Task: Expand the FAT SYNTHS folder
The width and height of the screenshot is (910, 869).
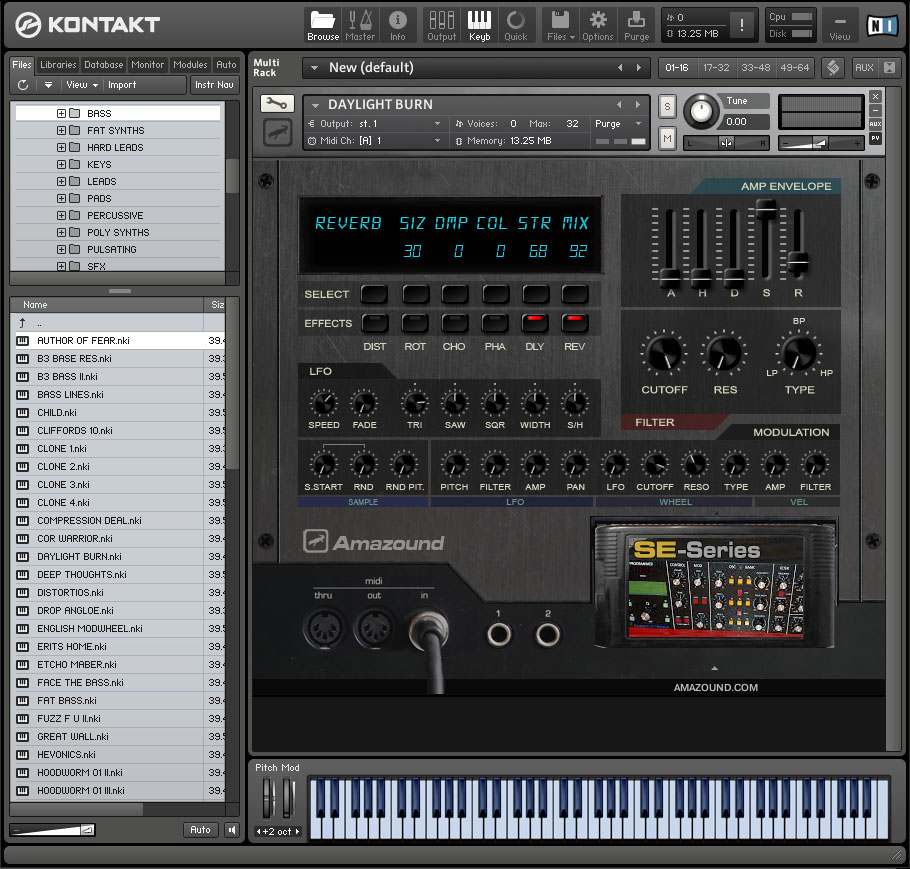Action: click(61, 131)
